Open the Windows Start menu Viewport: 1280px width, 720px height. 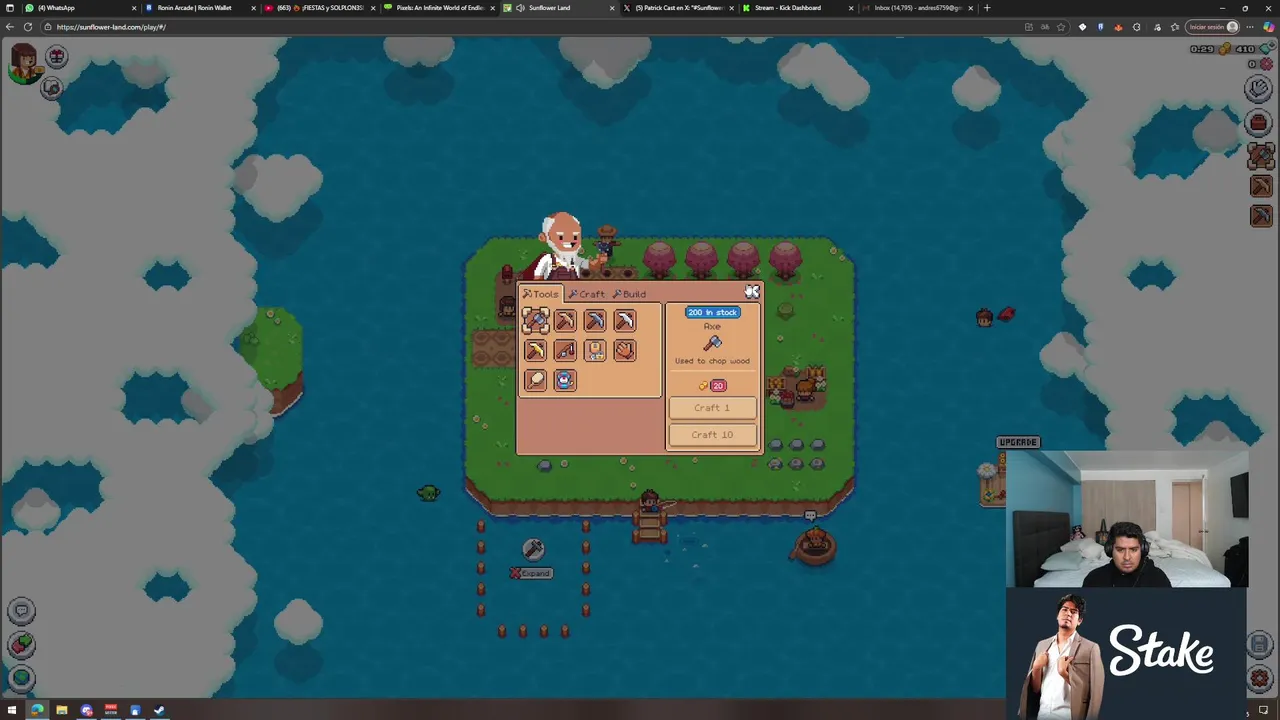(x=11, y=710)
